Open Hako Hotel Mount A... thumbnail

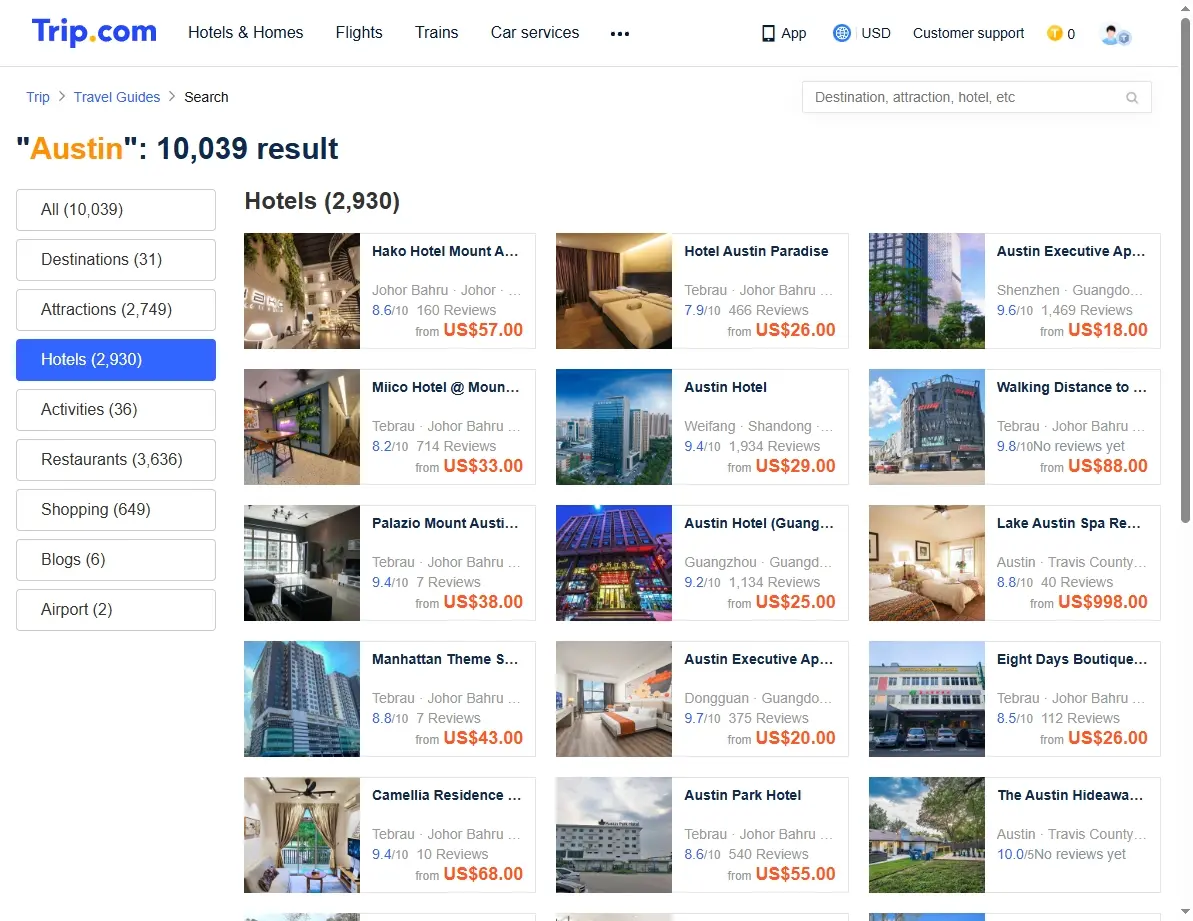click(x=302, y=291)
